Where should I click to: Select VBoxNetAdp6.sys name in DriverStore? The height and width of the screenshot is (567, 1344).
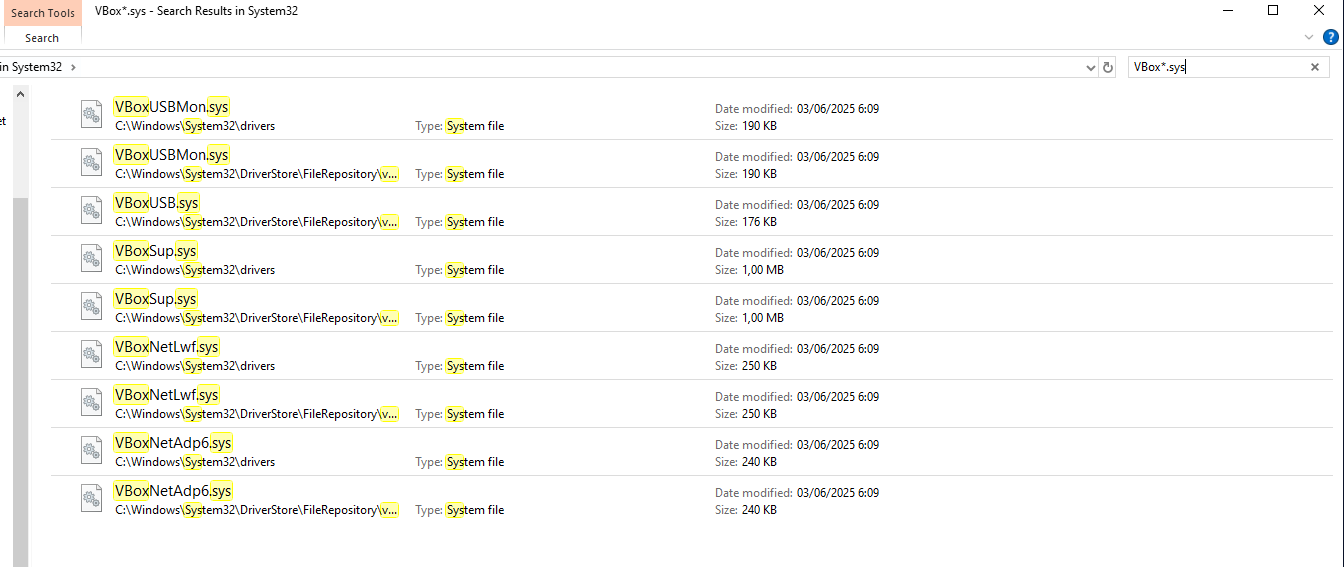[174, 491]
